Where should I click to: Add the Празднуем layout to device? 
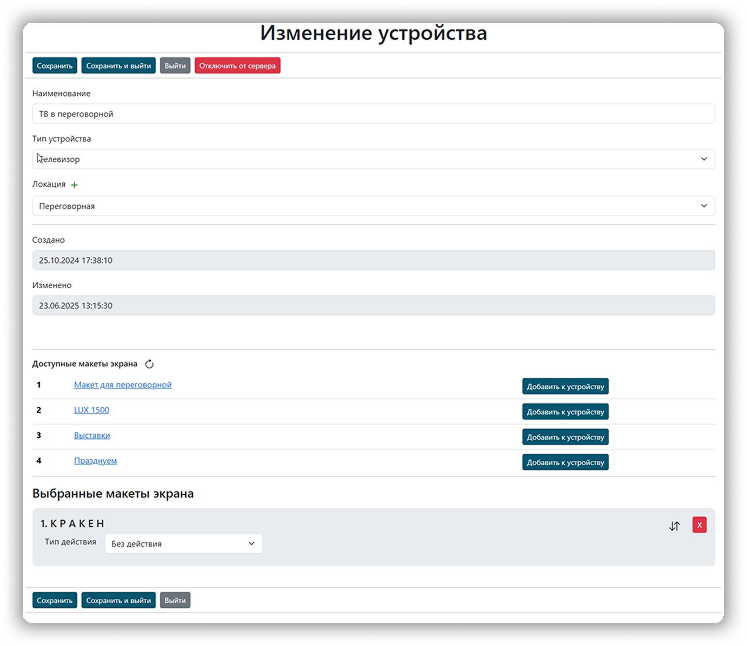(x=565, y=462)
